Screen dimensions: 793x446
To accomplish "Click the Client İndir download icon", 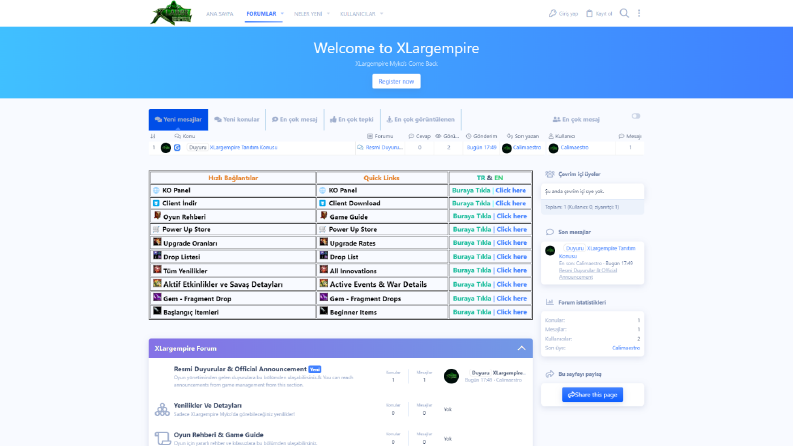I will point(156,203).
